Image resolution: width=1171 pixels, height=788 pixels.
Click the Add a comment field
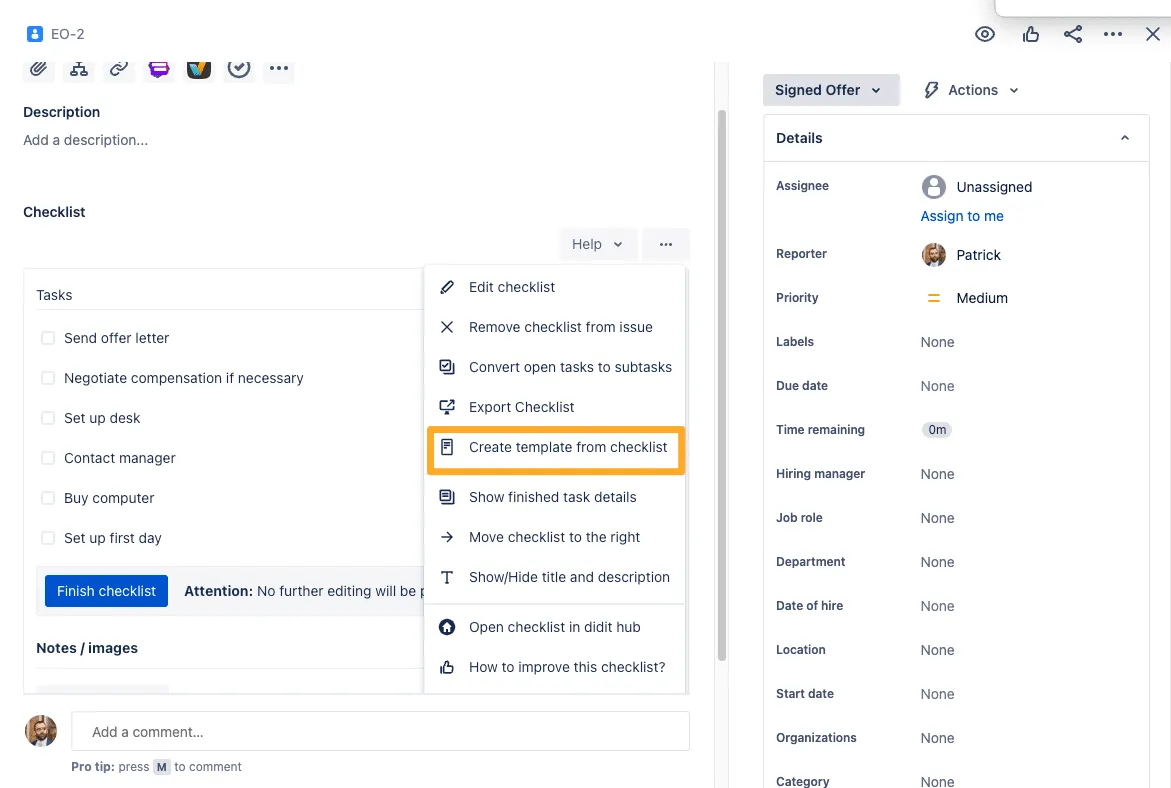pos(380,731)
